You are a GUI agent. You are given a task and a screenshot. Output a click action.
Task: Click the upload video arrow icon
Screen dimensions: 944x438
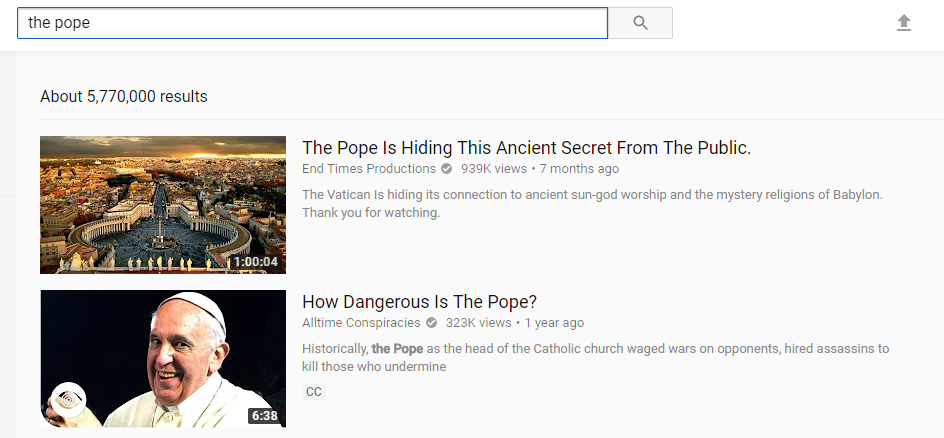[904, 23]
